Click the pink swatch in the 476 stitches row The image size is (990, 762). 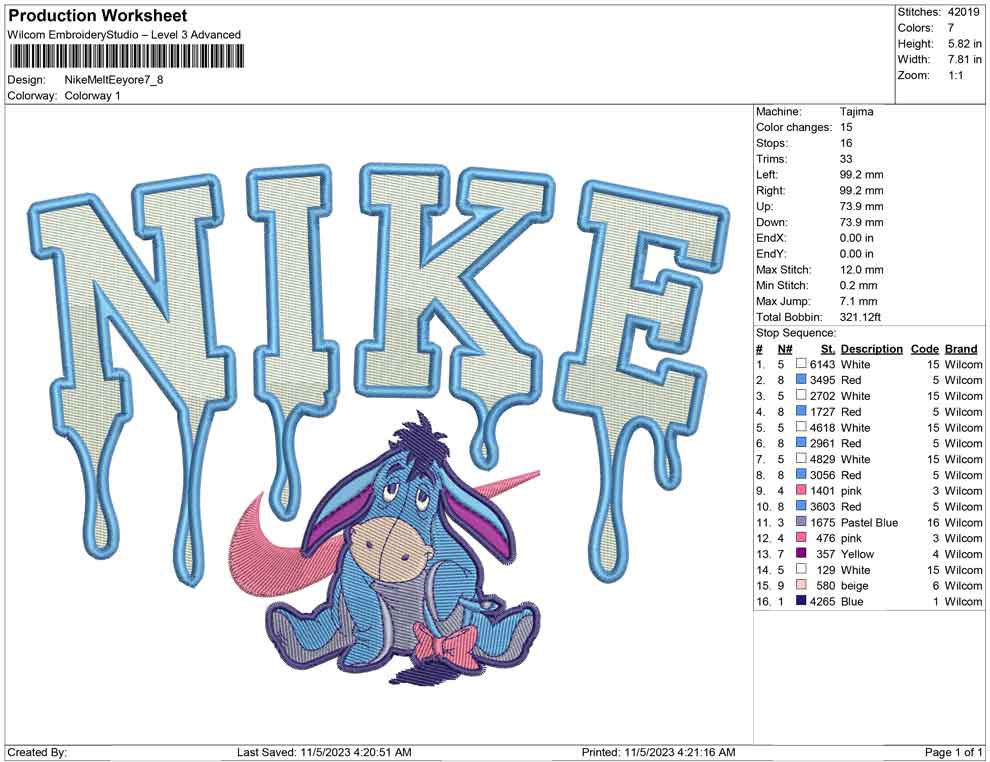point(801,537)
